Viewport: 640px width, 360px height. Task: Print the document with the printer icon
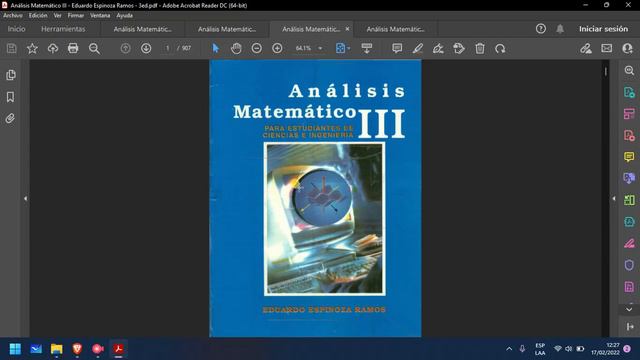73,48
